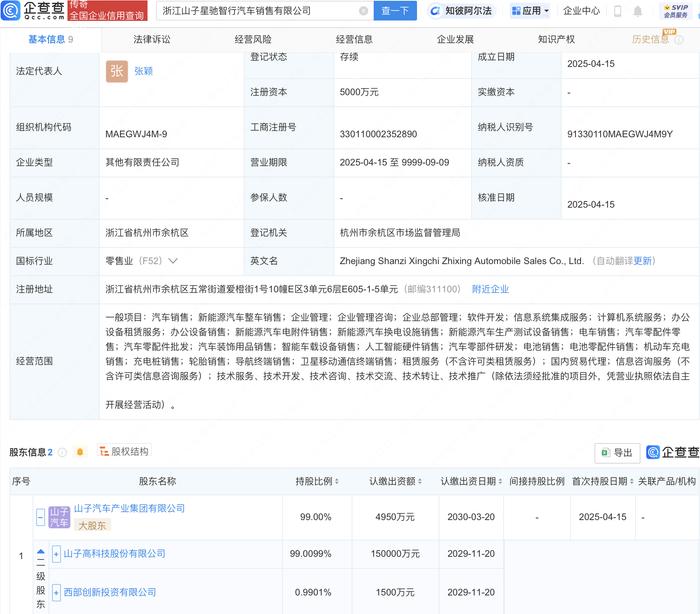The image size is (700, 614).
Task: Click 附近企业 link
Action: [490, 289]
